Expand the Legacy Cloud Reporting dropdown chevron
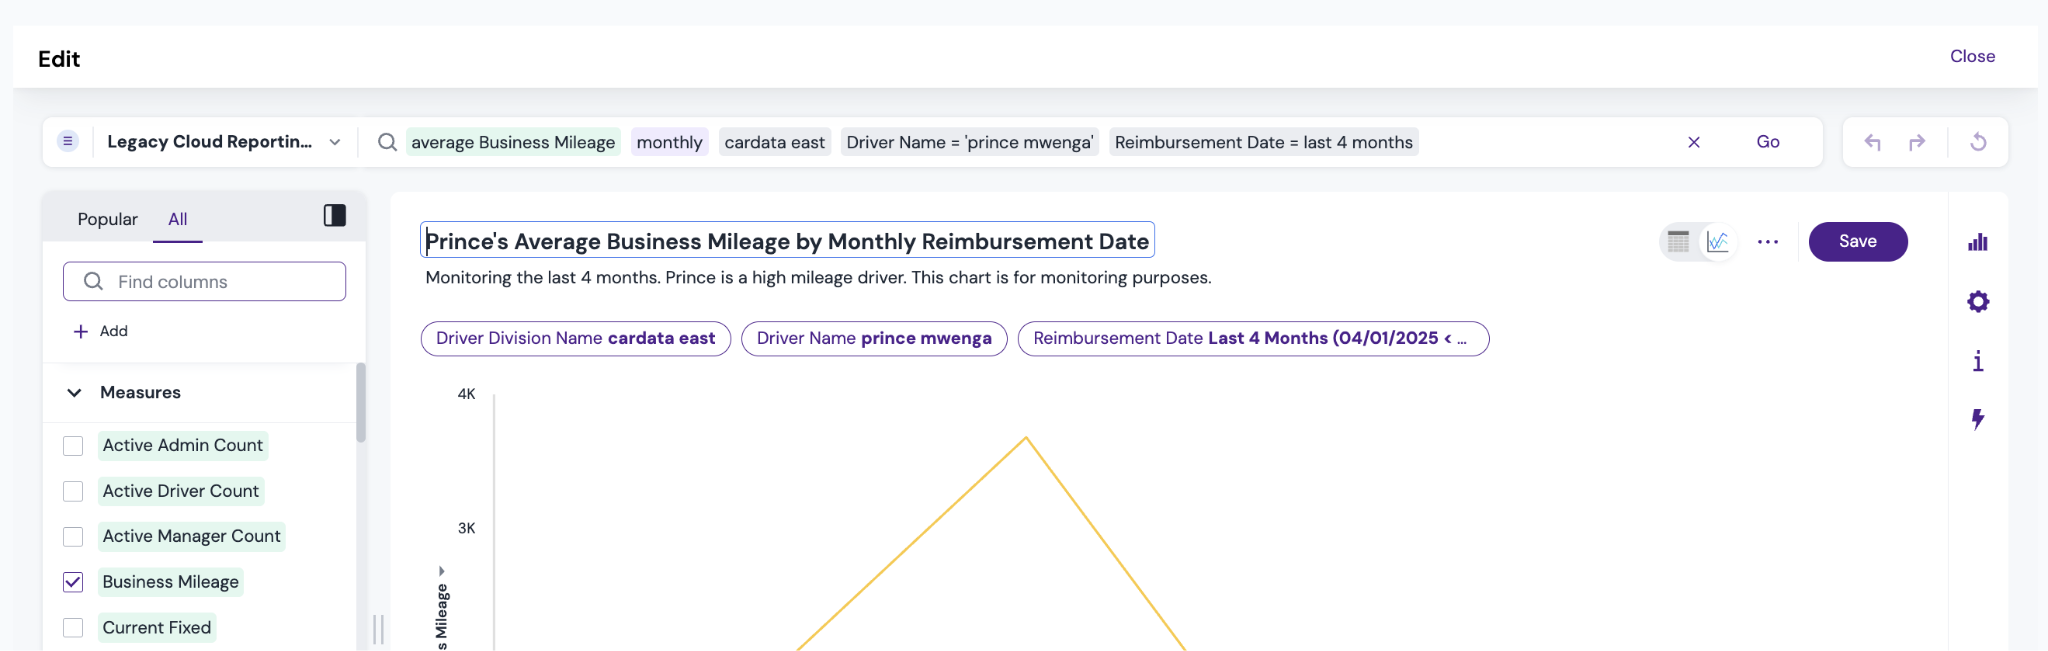The image size is (2048, 651). (x=335, y=142)
